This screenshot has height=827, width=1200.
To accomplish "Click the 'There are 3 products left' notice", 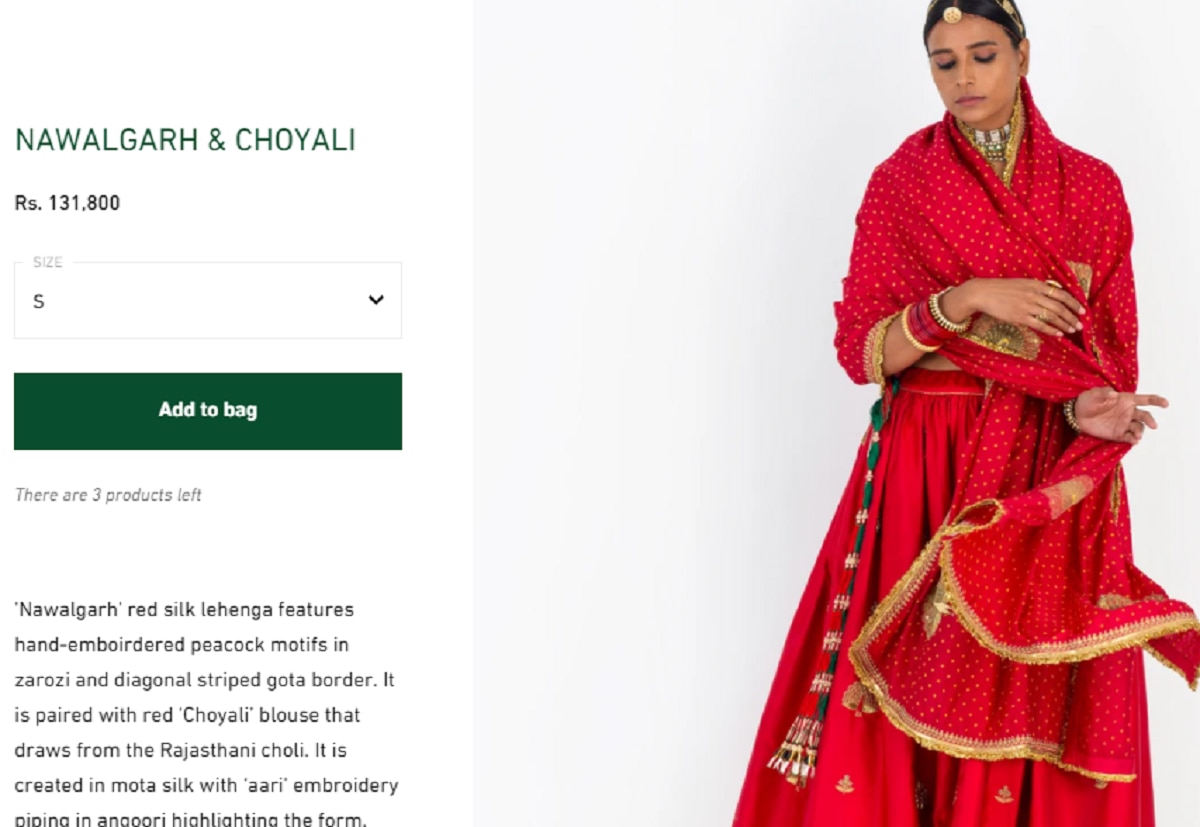I will coord(108,495).
